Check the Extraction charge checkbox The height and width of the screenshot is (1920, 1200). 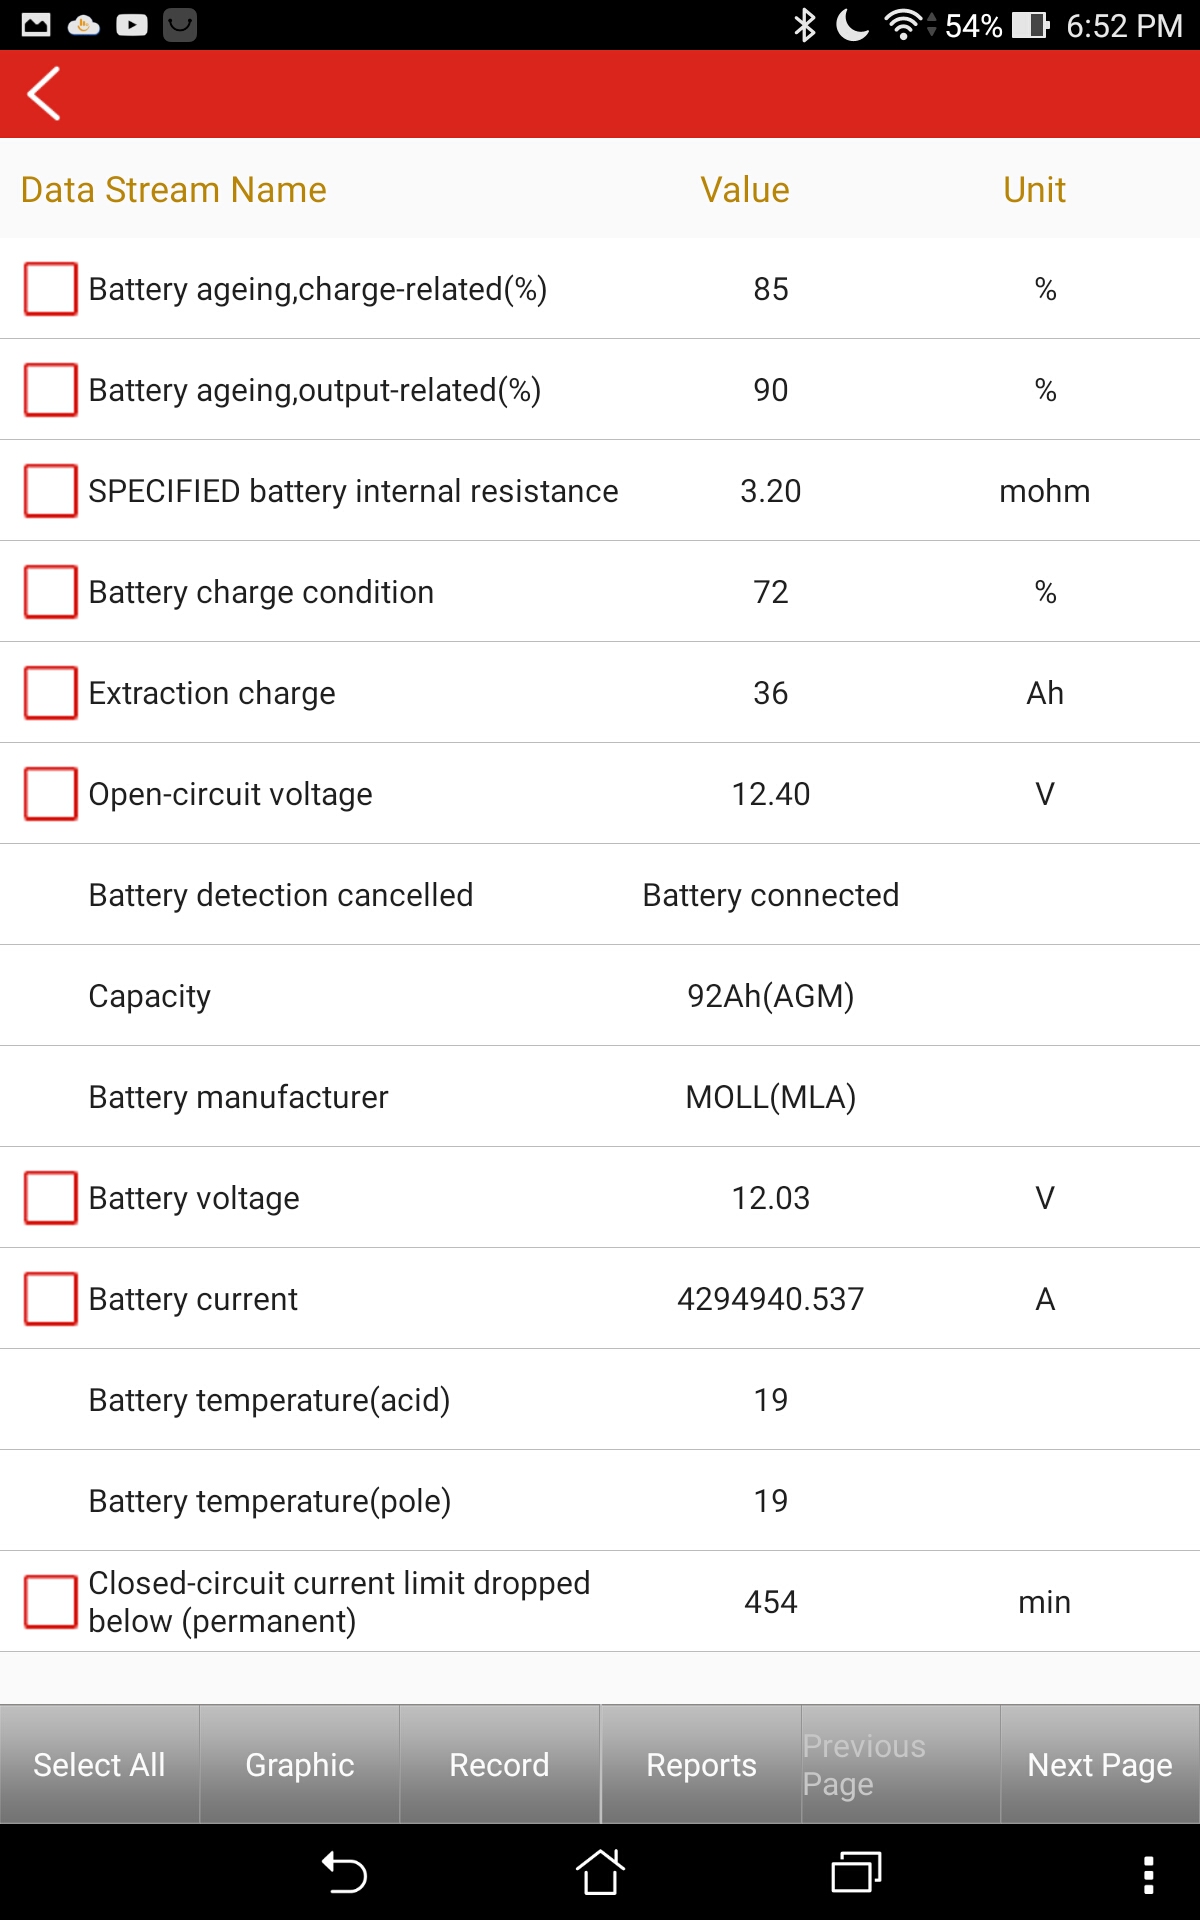coord(51,693)
